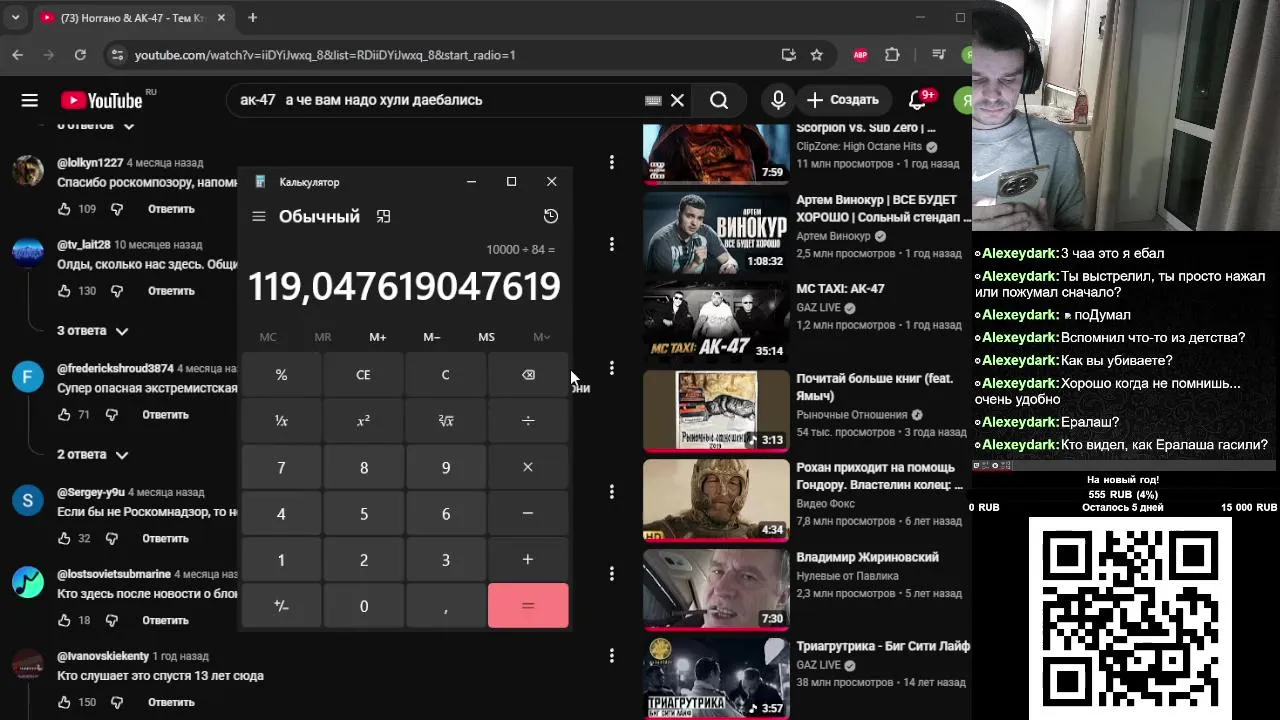The width and height of the screenshot is (1280, 720).
Task: Reload the browser page
Action: pyautogui.click(x=80, y=55)
